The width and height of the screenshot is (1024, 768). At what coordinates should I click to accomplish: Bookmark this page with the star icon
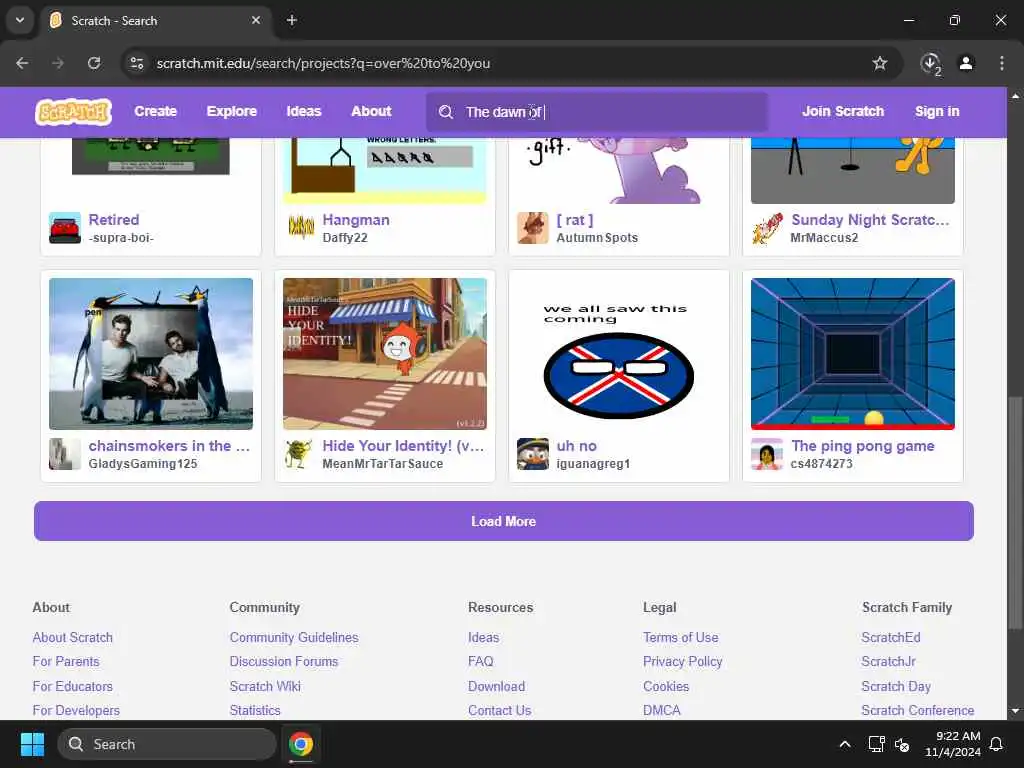pyautogui.click(x=880, y=63)
